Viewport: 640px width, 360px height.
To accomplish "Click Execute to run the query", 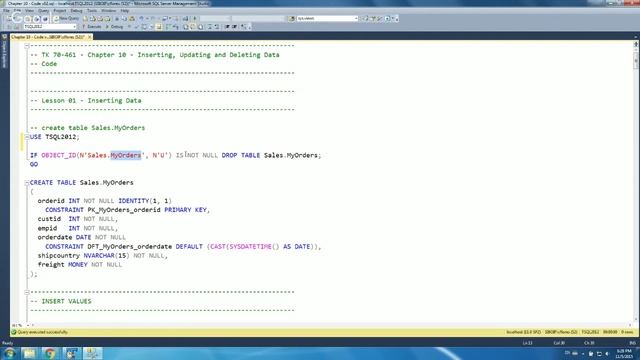I will [91, 27].
